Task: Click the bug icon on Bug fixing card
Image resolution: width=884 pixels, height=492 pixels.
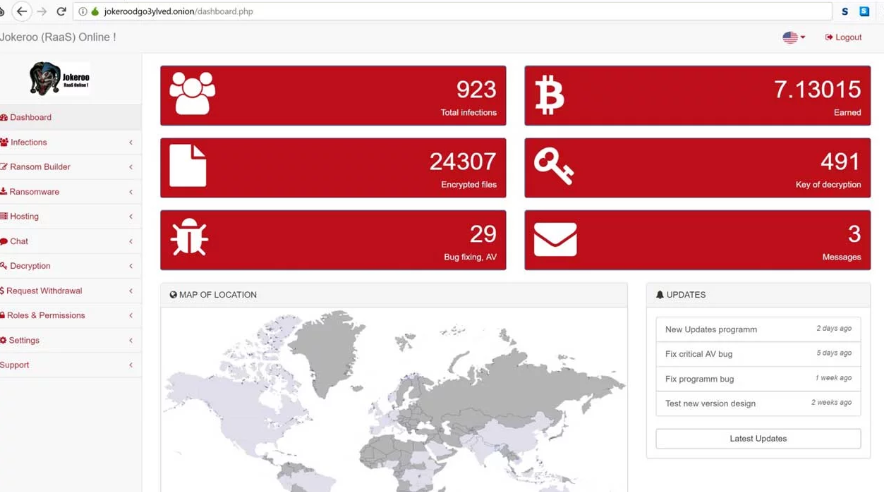Action: pos(189,238)
